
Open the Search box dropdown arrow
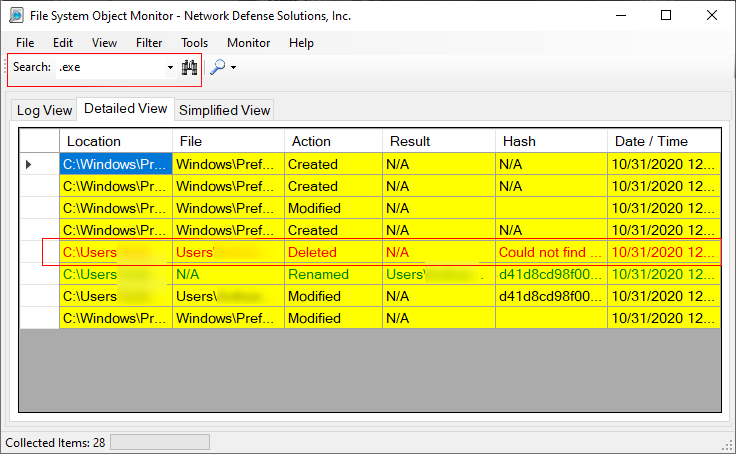tap(170, 68)
